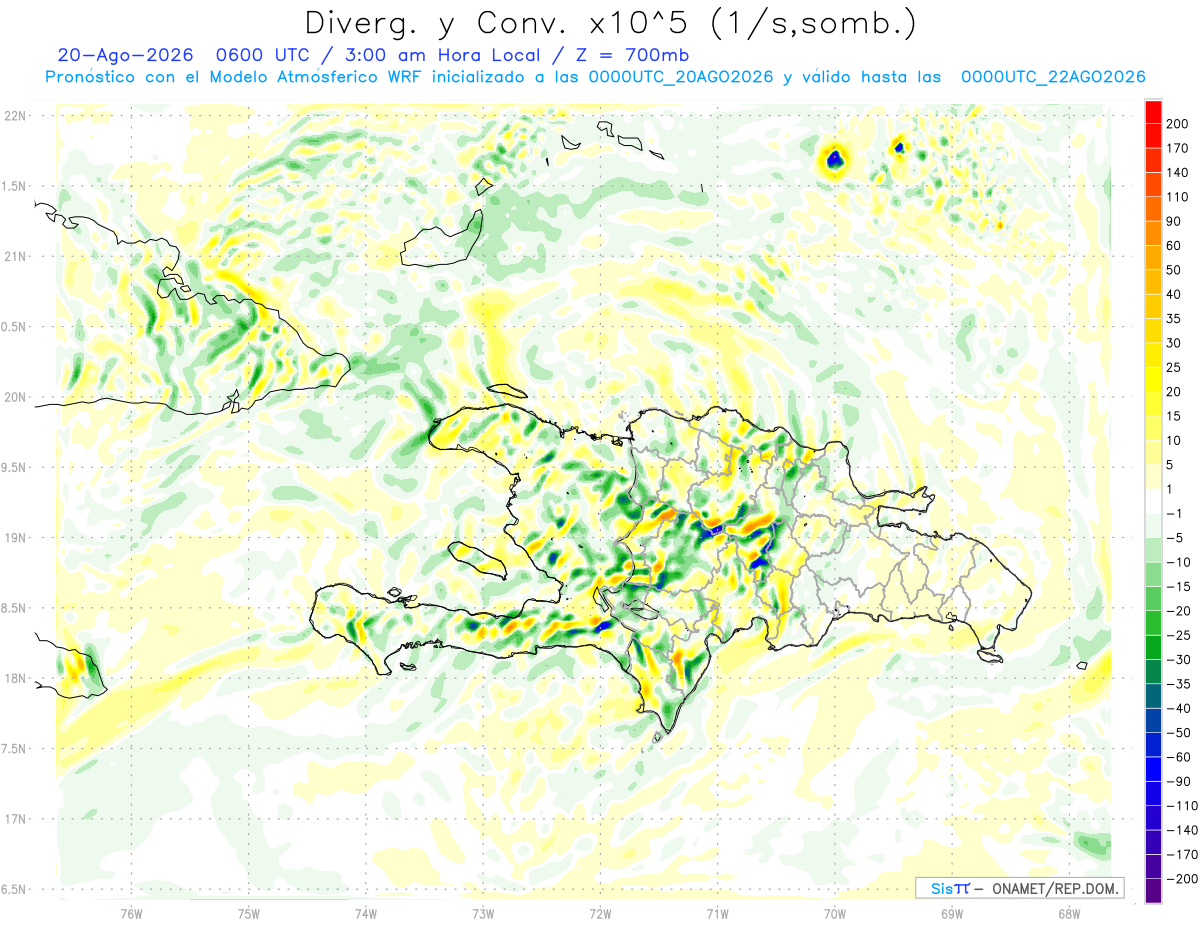This screenshot has height=927, width=1200.
Task: Click the '68W' longitude label
Action: click(1069, 913)
